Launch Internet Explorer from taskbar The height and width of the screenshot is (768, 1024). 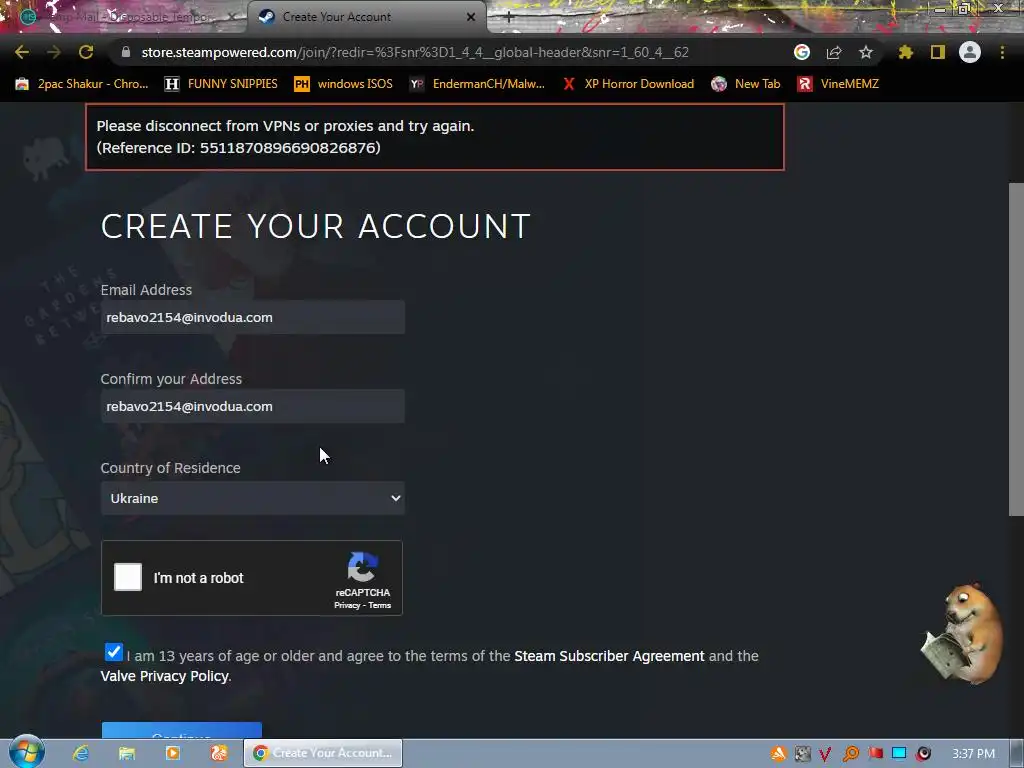81,753
